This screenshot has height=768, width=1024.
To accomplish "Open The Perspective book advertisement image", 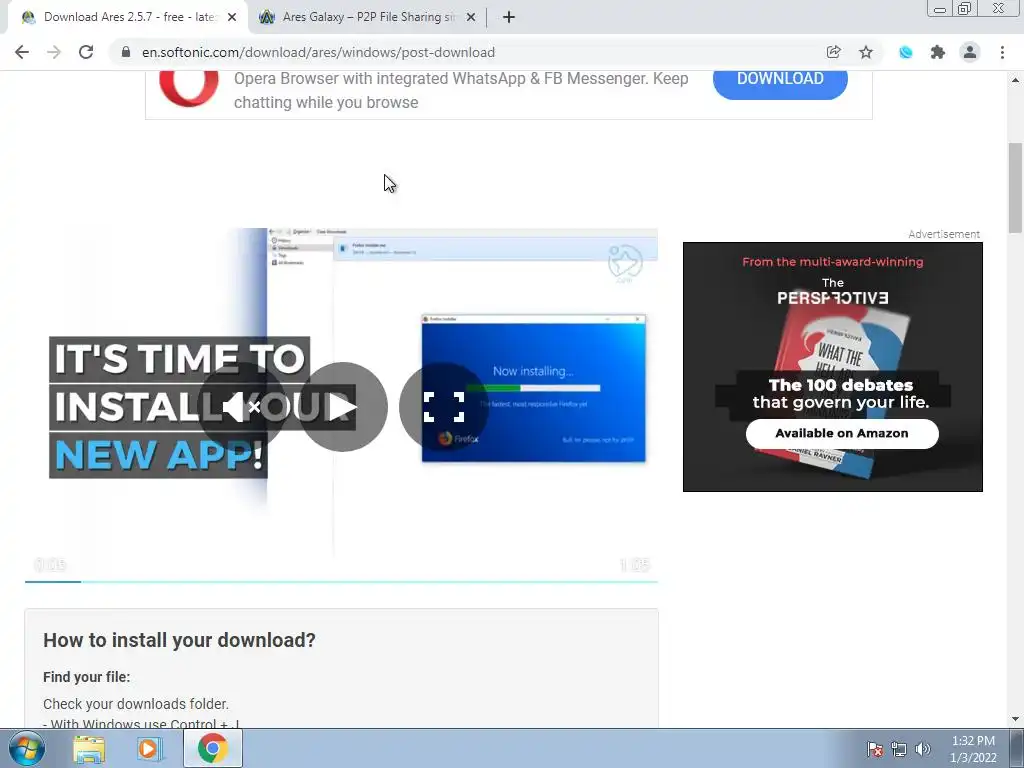I will point(833,366).
